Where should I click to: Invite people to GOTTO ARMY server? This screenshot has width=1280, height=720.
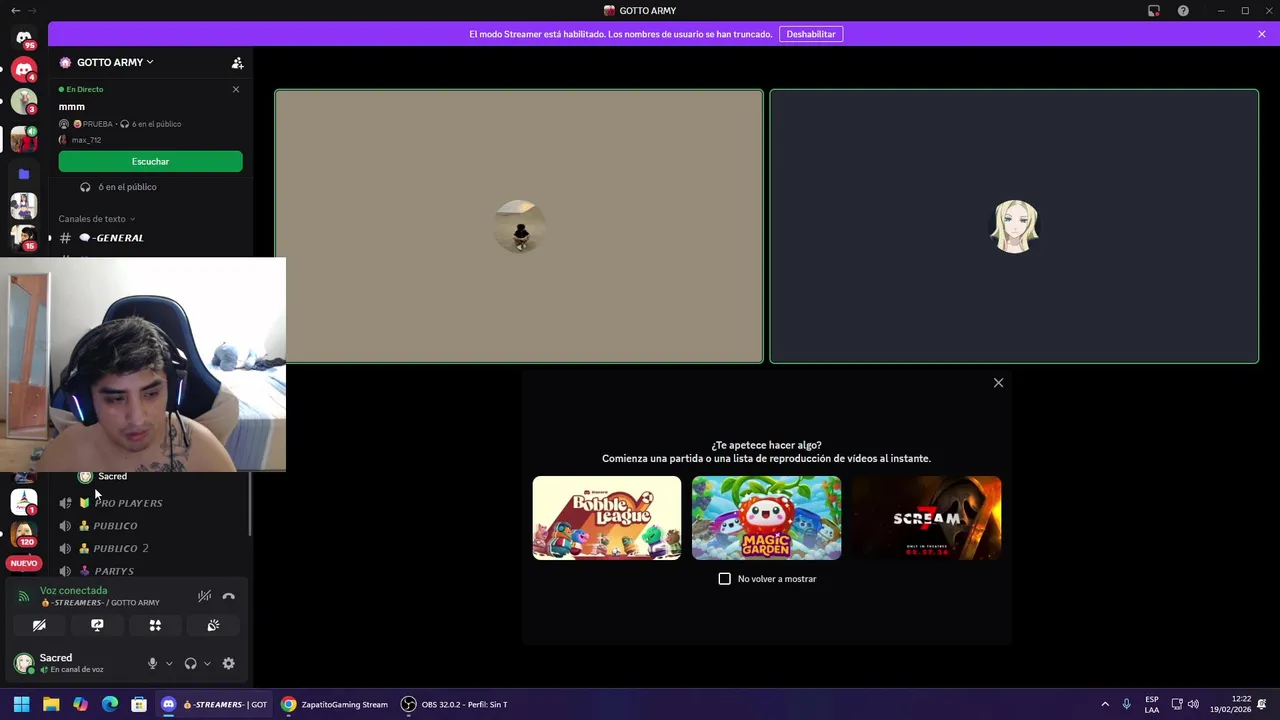(x=237, y=63)
